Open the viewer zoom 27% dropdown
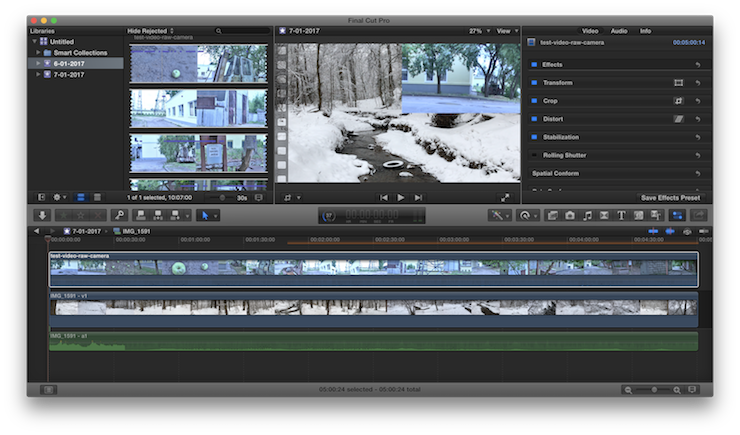The image size is (740, 435). point(476,31)
